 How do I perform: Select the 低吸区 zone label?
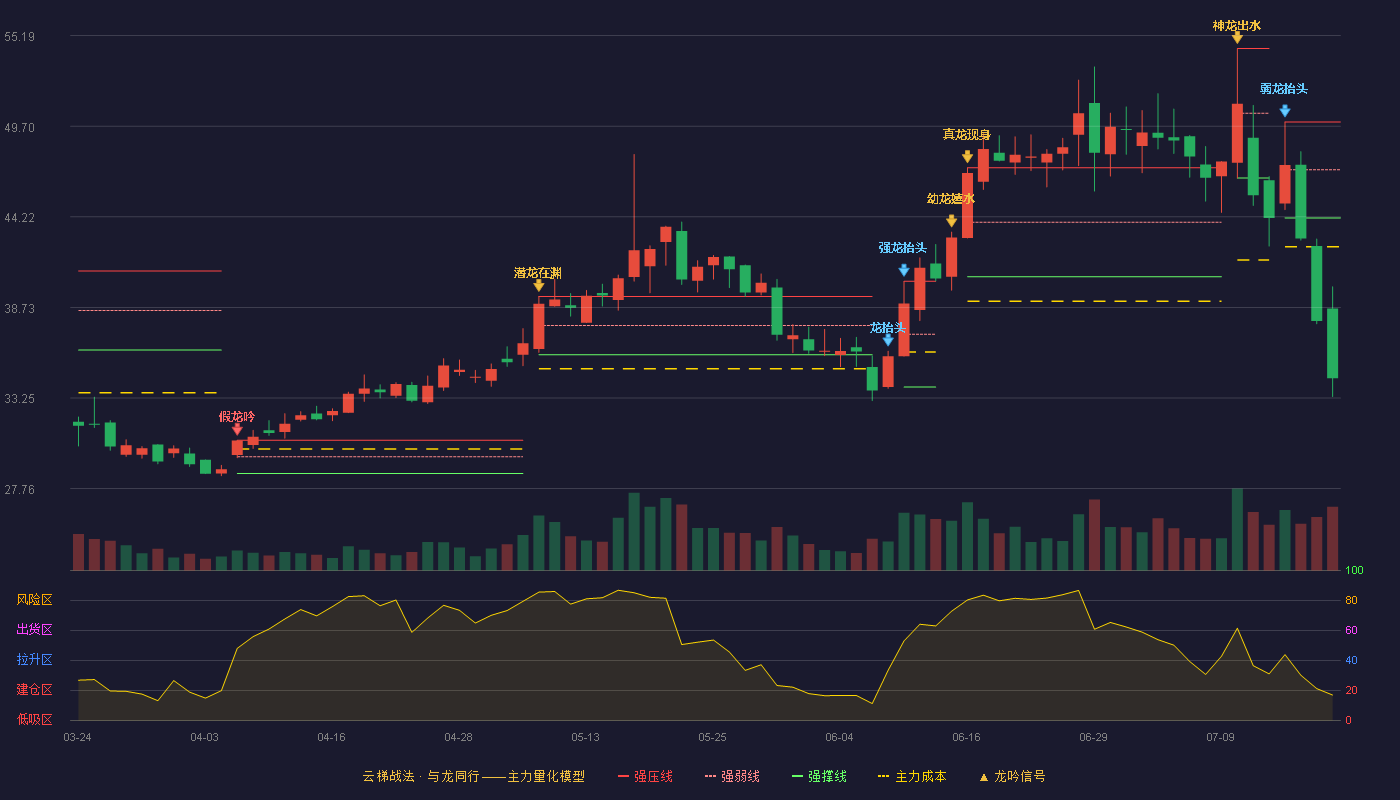tap(34, 719)
